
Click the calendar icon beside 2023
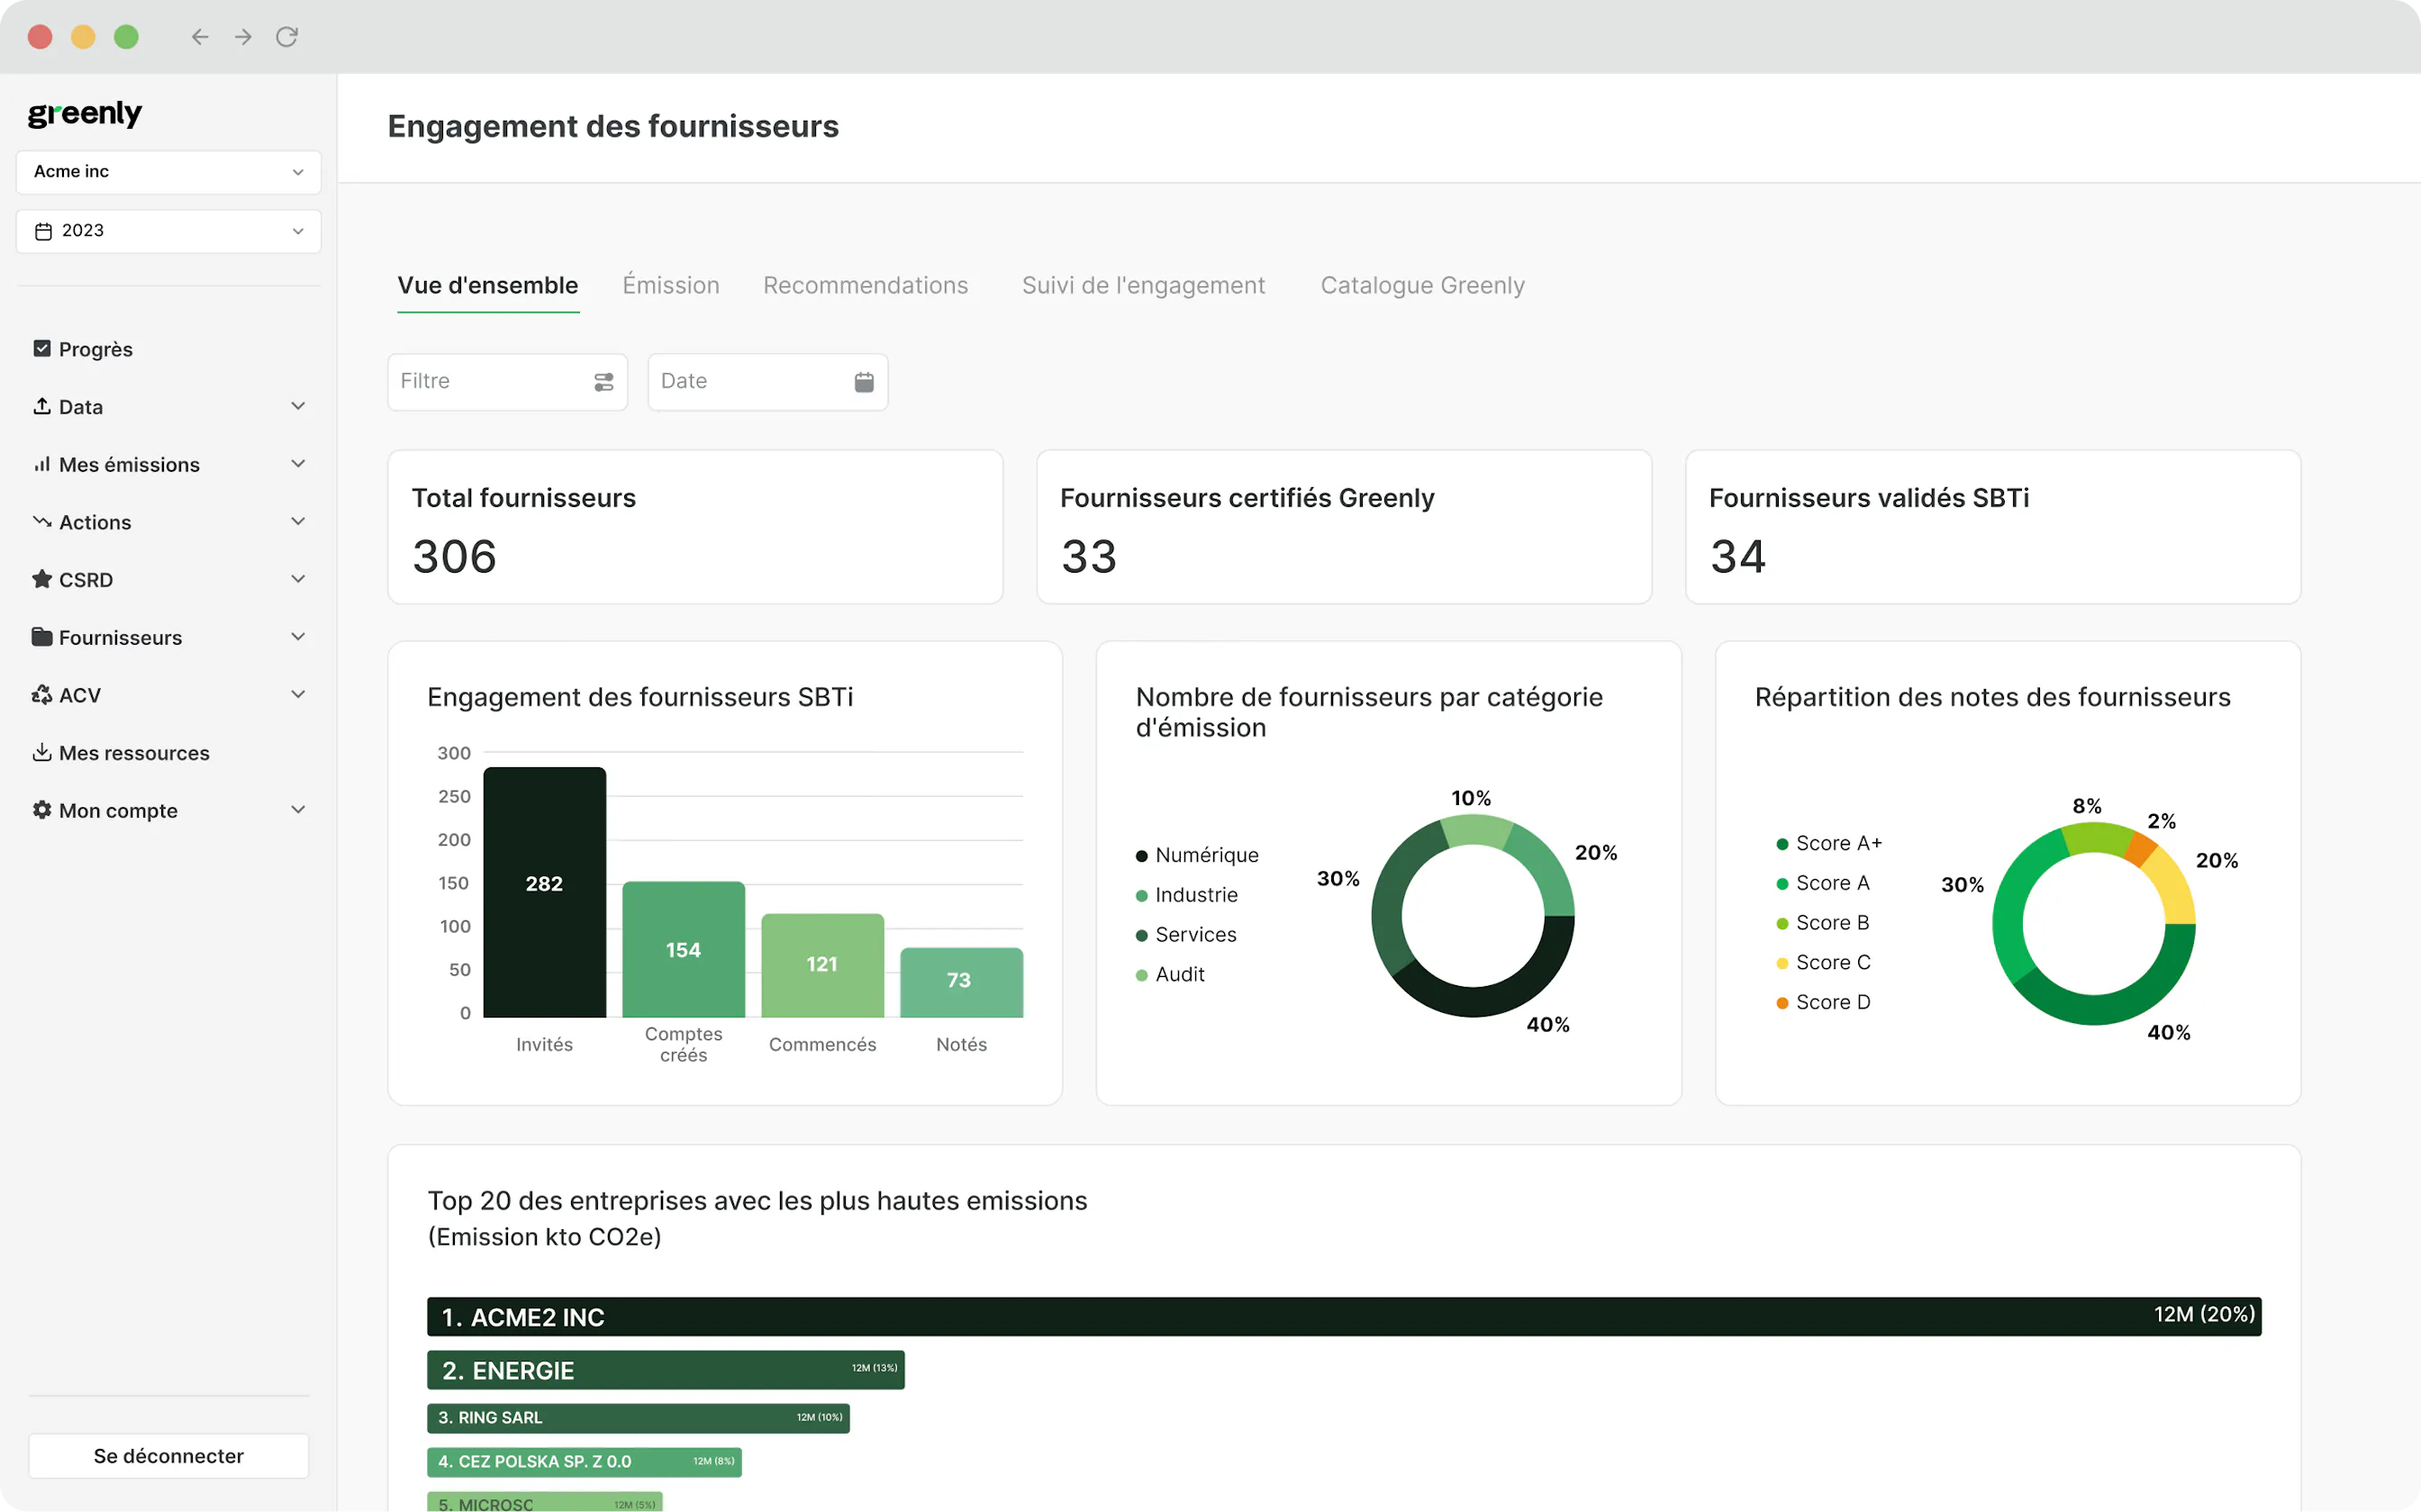(43, 231)
